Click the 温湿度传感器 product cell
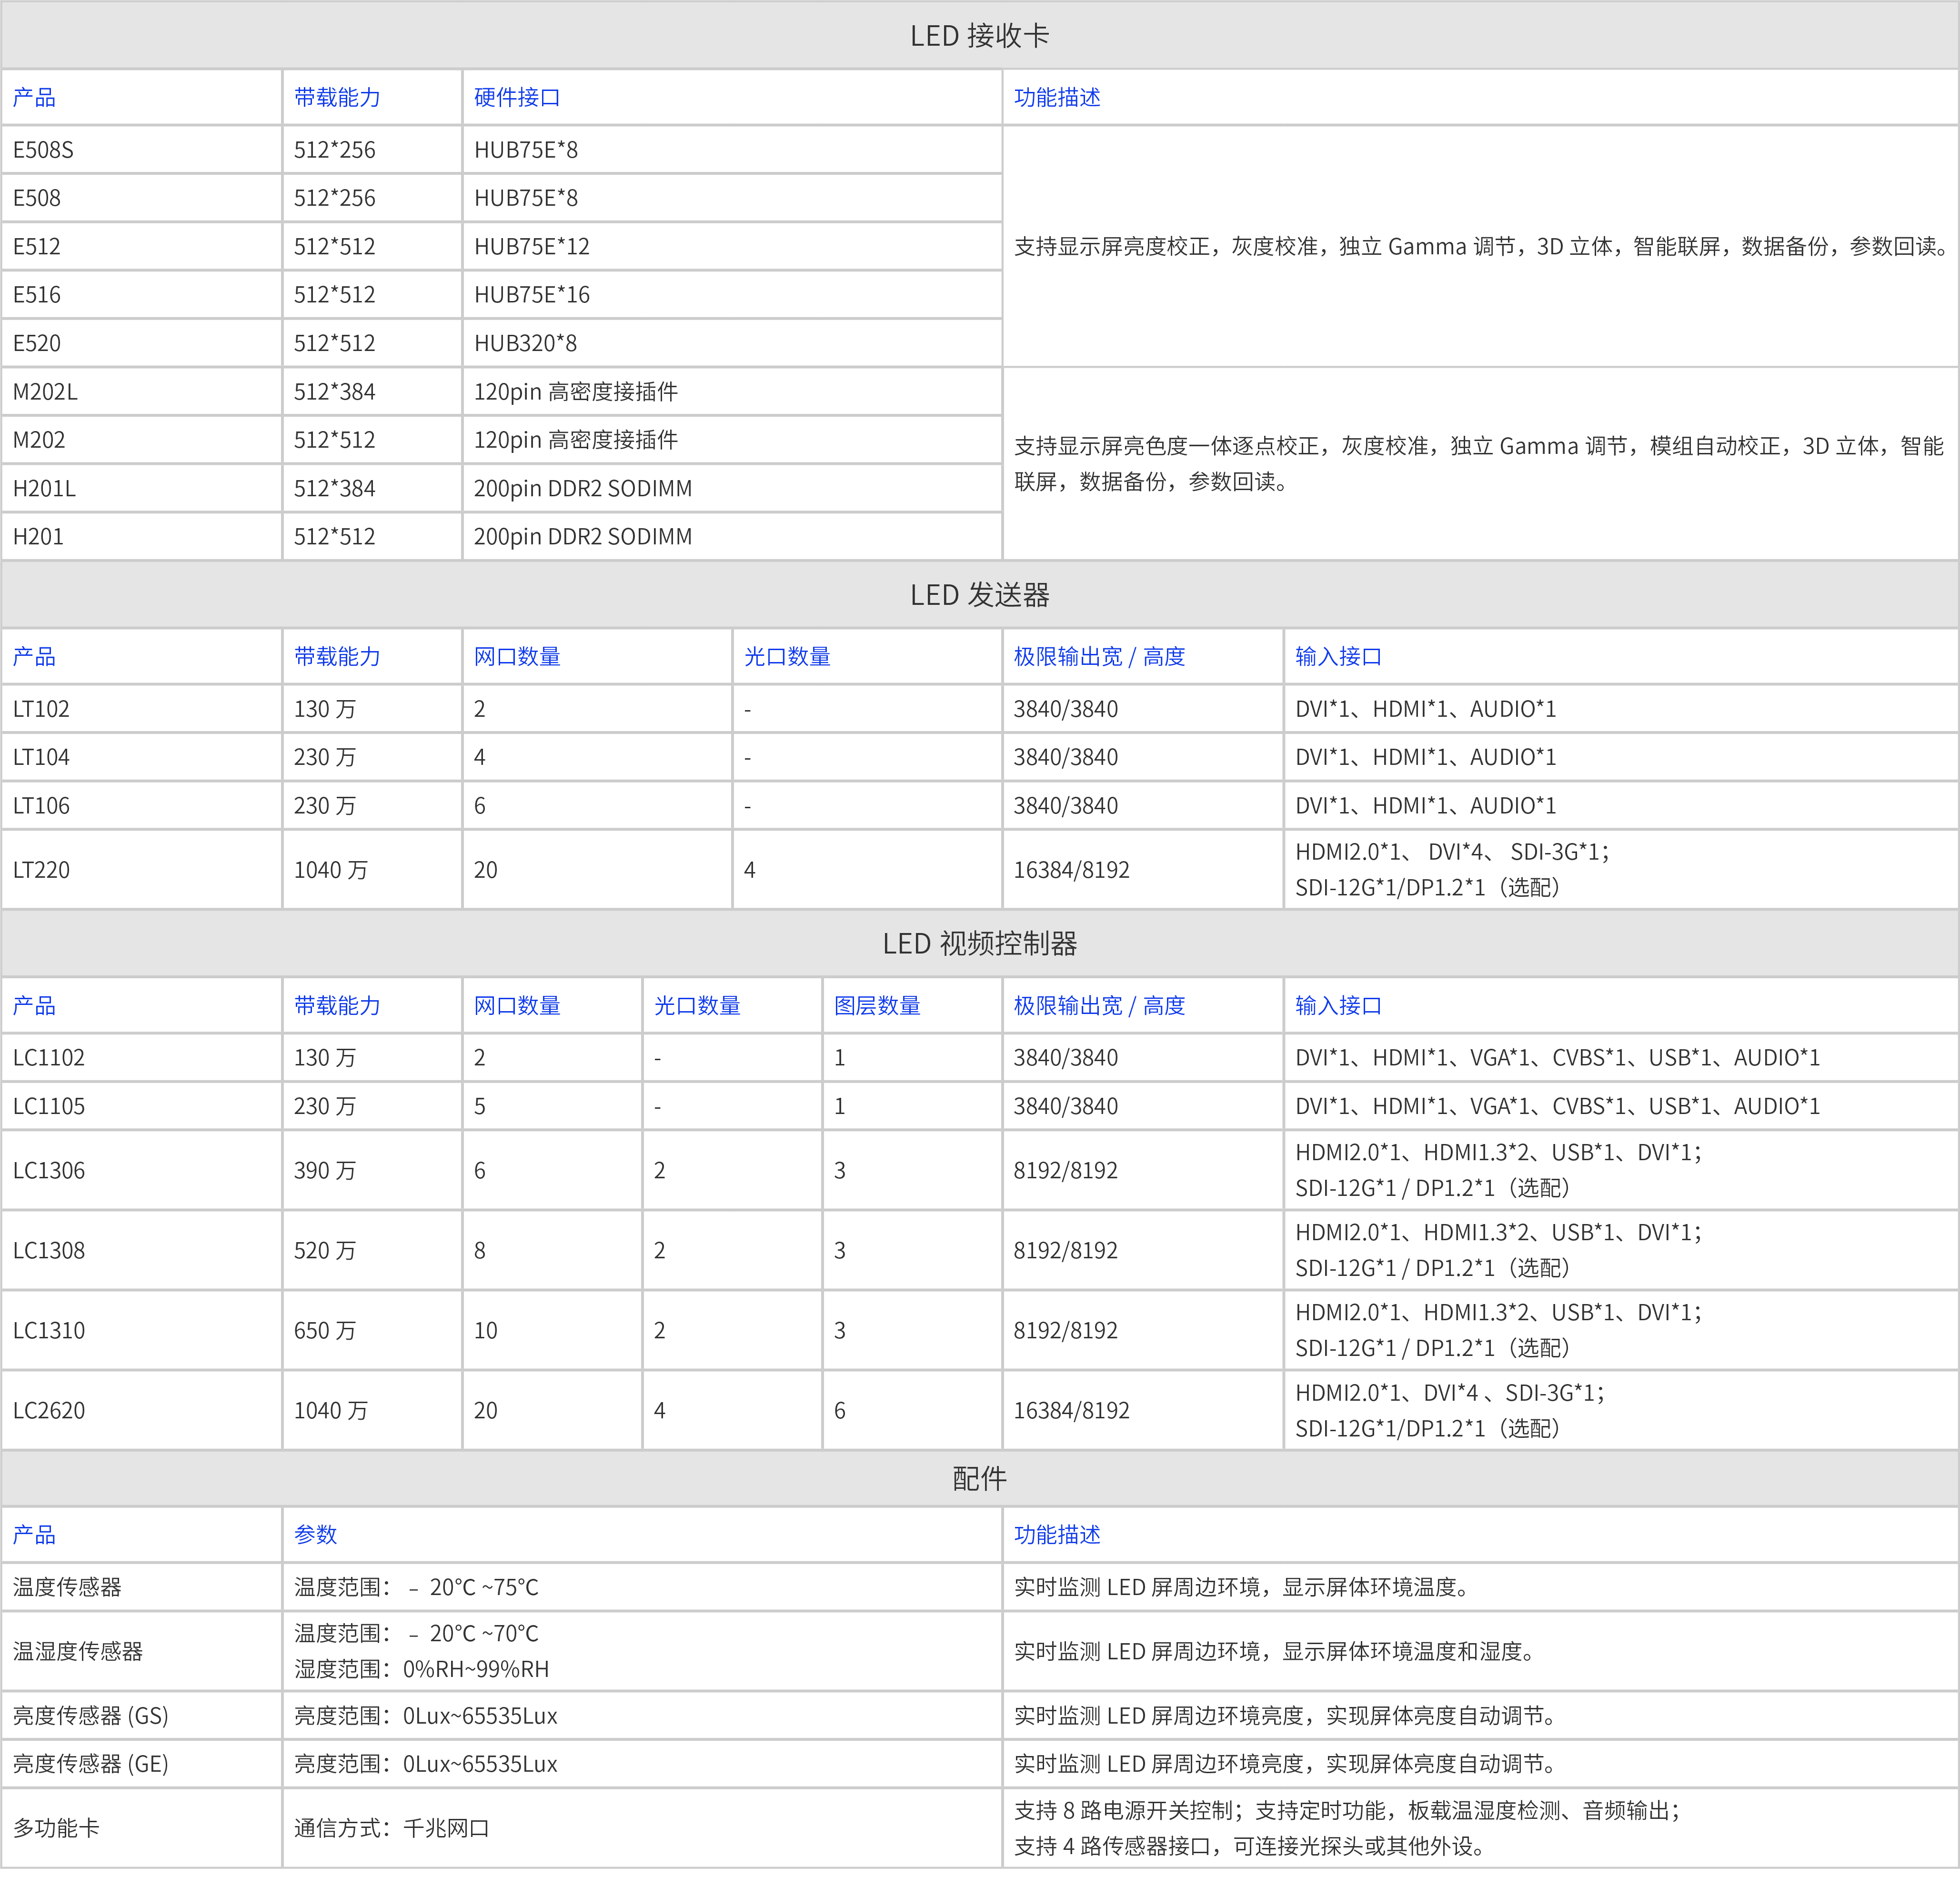The width and height of the screenshot is (1960, 1877). tap(142, 1651)
